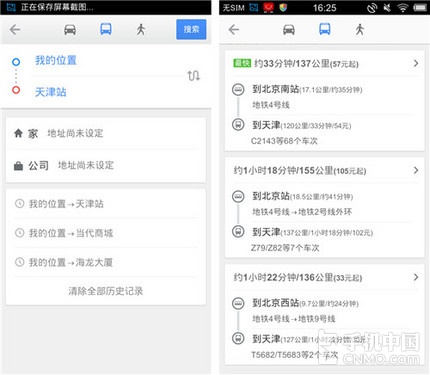Switch to walking tab on results screen

(360, 30)
